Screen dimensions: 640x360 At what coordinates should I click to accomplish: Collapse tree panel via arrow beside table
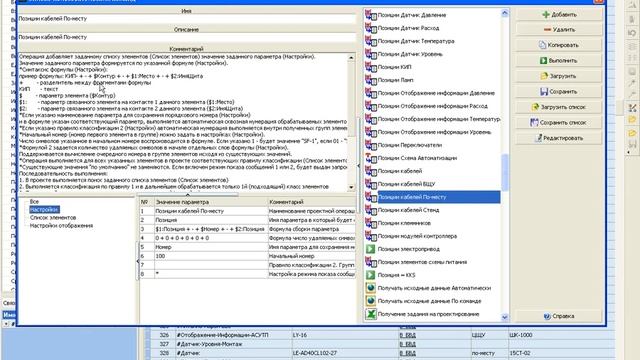pyautogui.click(x=138, y=261)
